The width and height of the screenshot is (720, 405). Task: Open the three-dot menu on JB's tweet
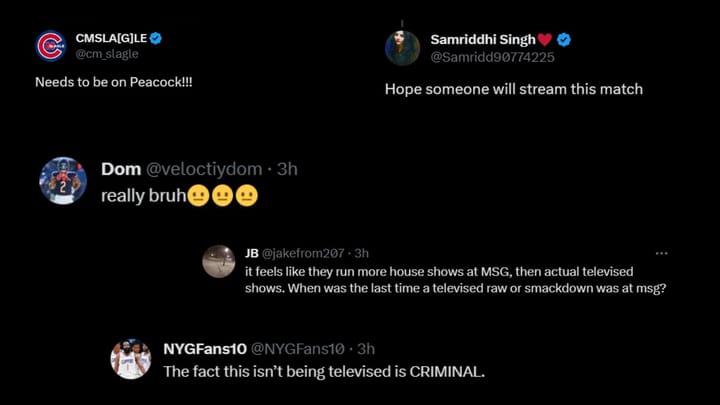pyautogui.click(x=661, y=253)
